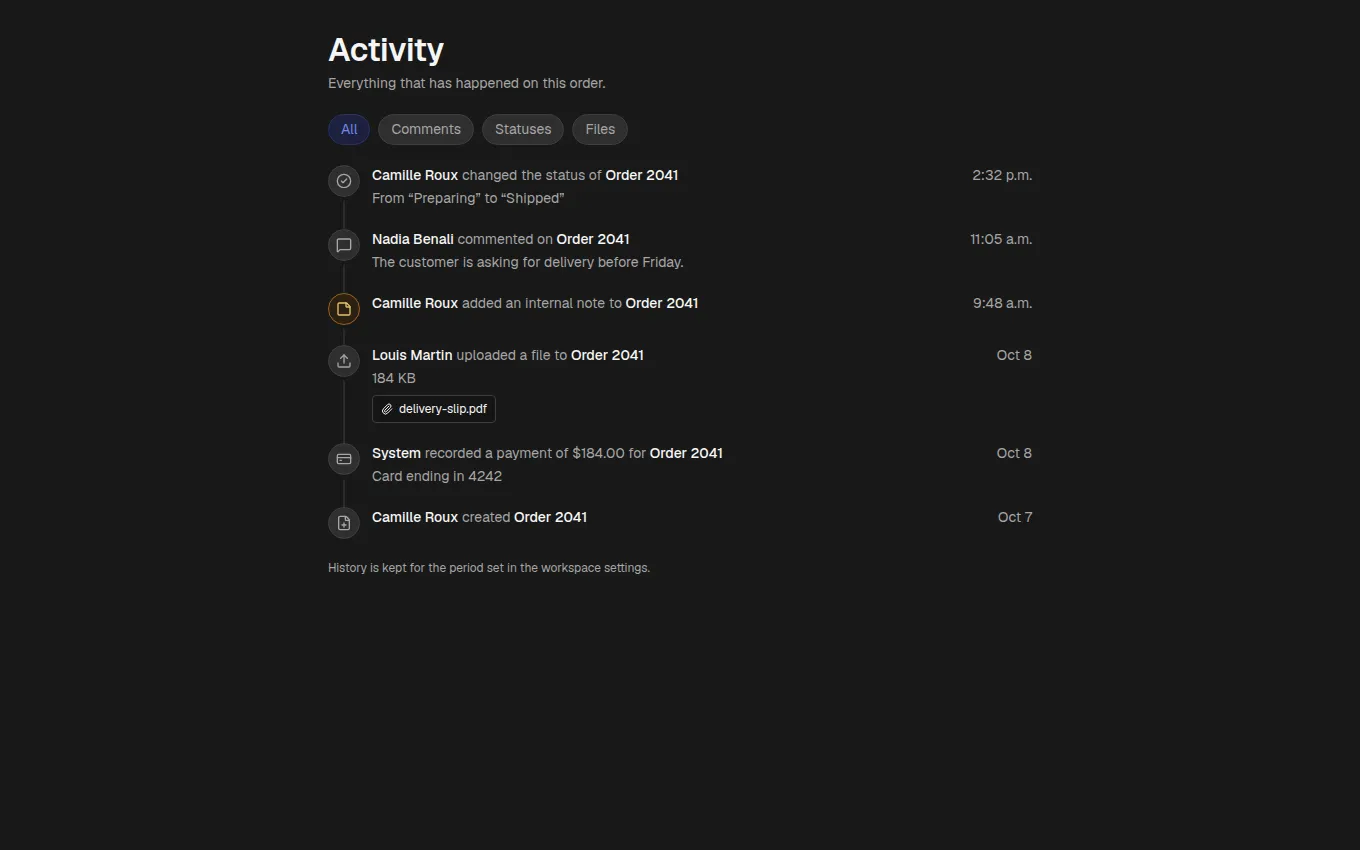Click the 9:48 a.m. timestamp
Screen dimensions: 1360x850
pyautogui.click(x=1003, y=303)
